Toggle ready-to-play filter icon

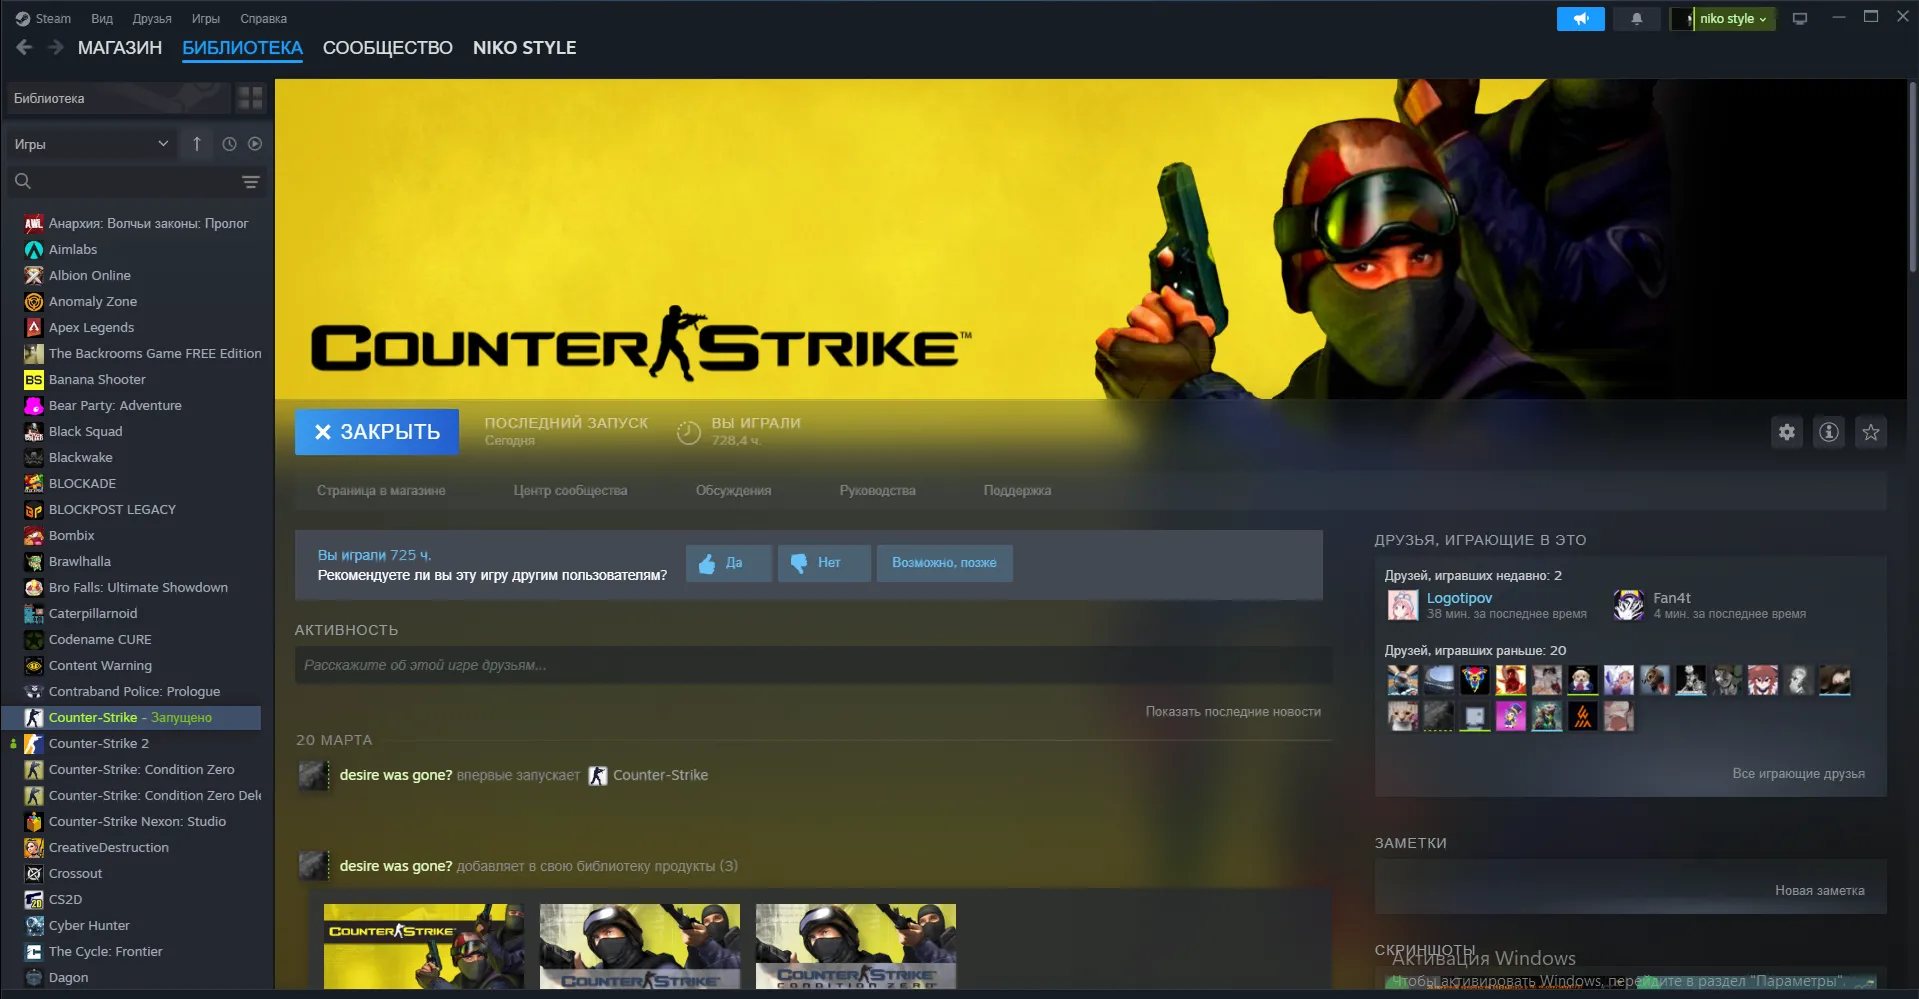tap(255, 144)
